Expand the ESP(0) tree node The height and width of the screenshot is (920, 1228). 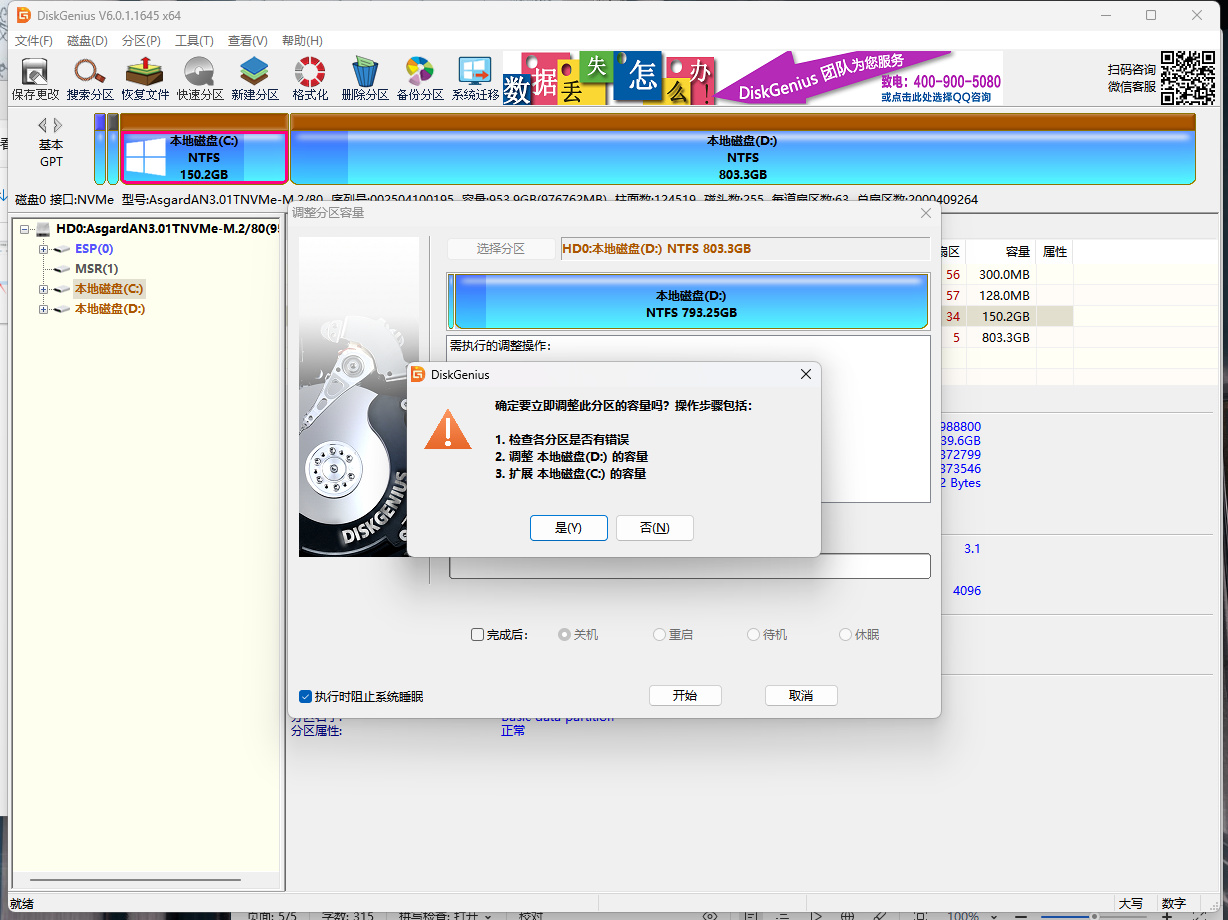43,249
